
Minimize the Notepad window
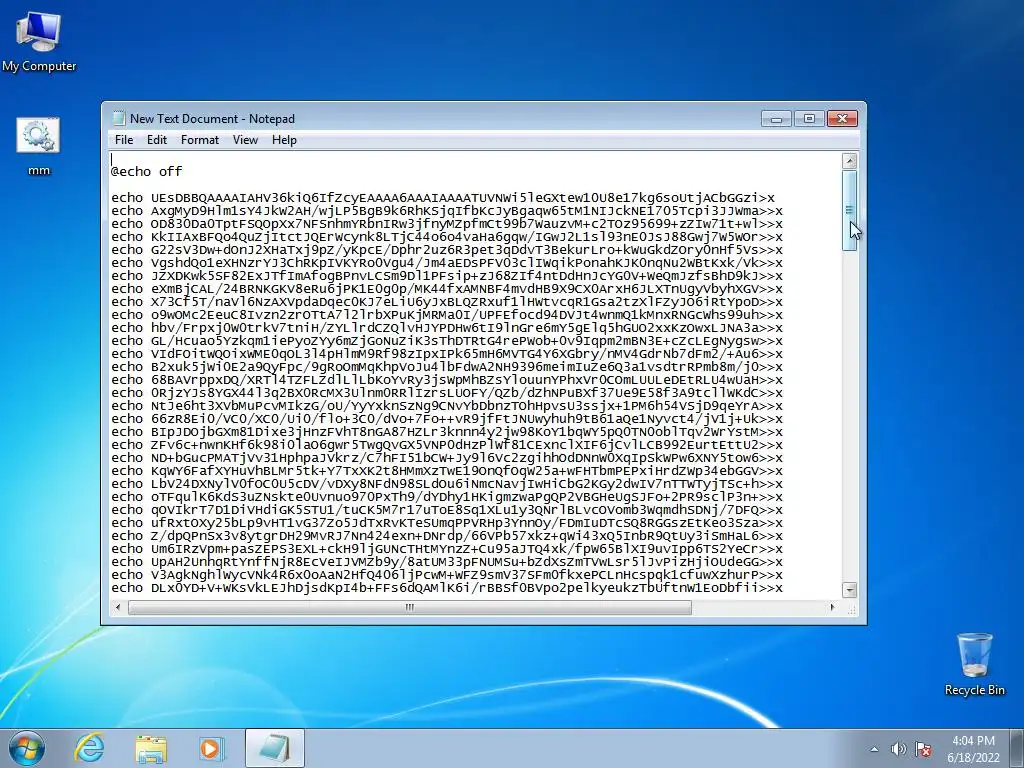(x=776, y=118)
